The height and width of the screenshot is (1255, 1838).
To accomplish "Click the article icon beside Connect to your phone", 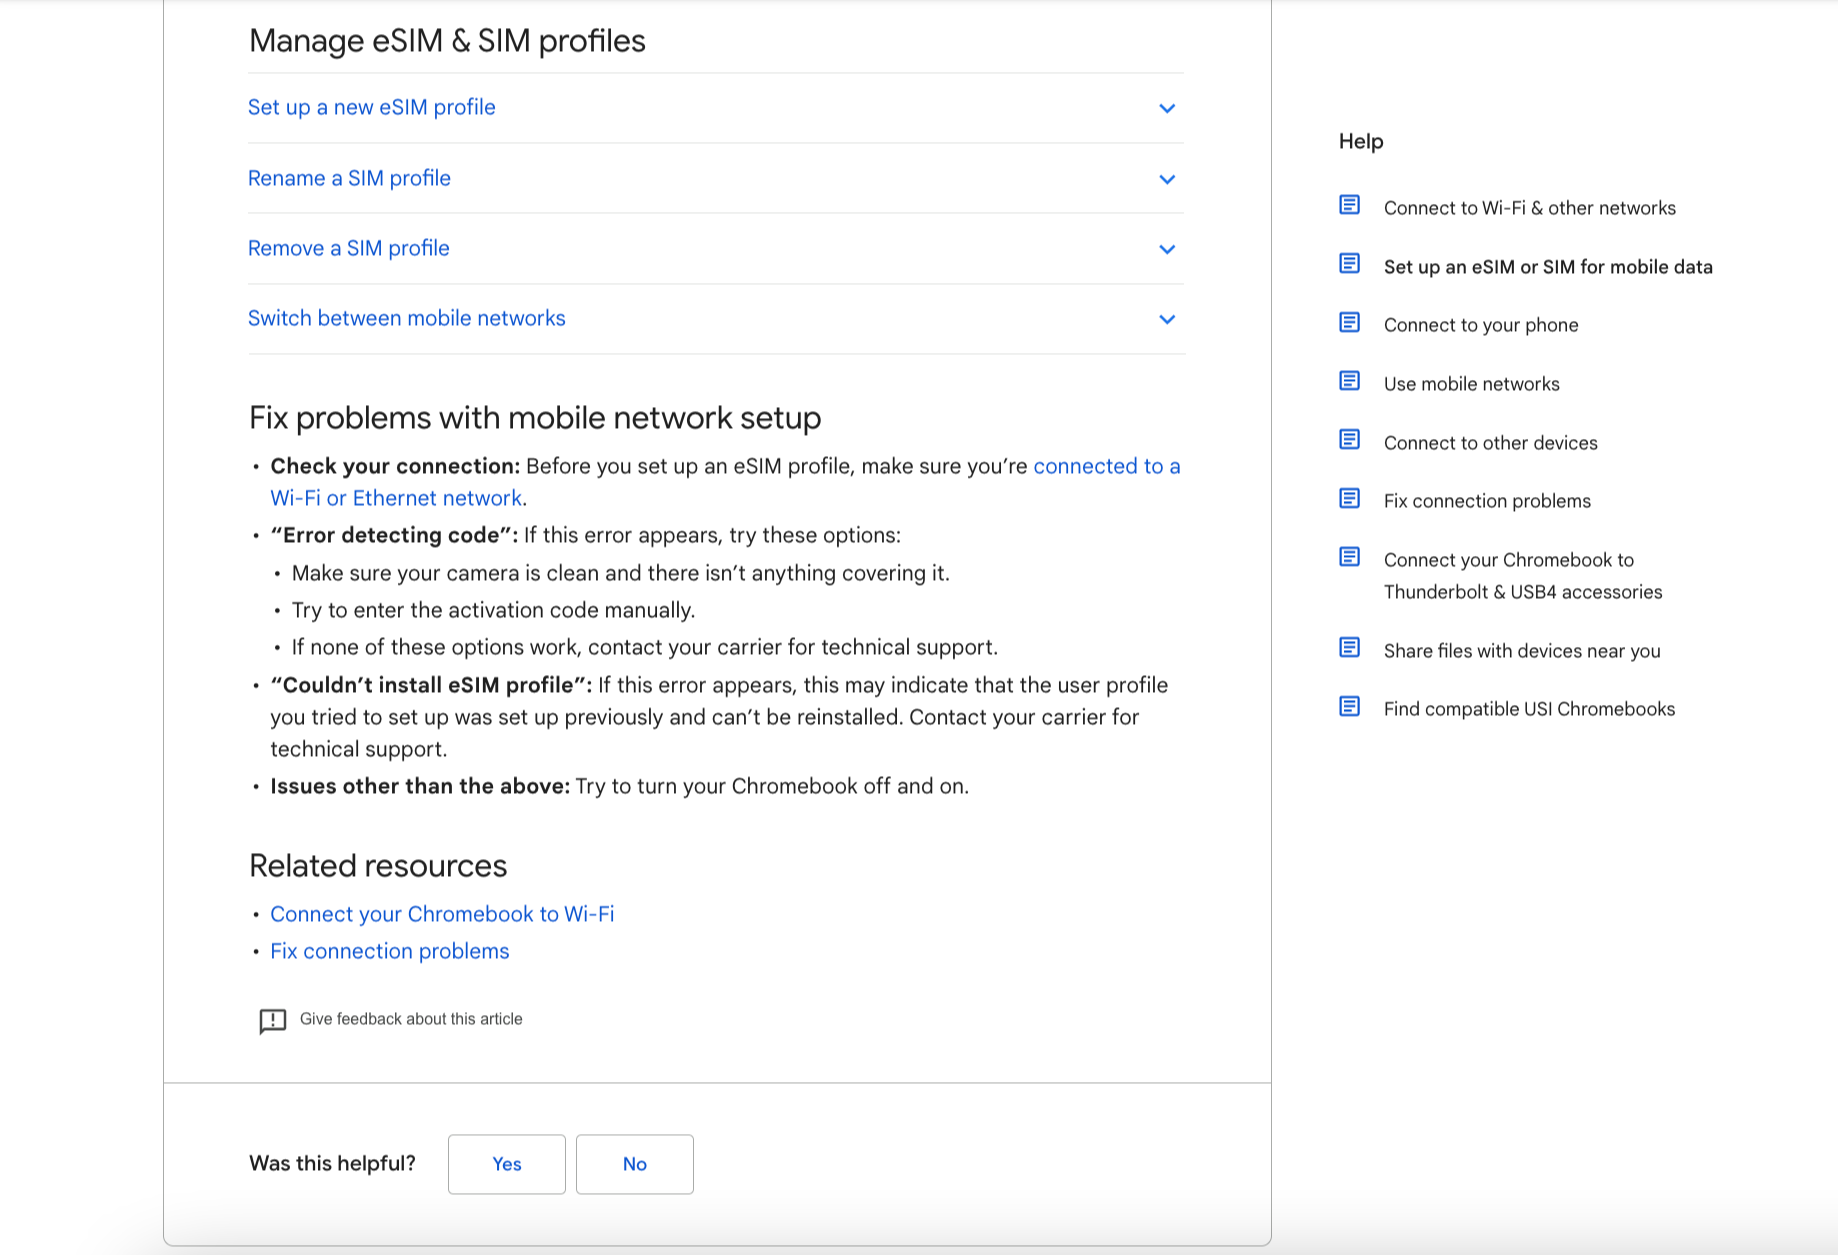I will 1349,322.
